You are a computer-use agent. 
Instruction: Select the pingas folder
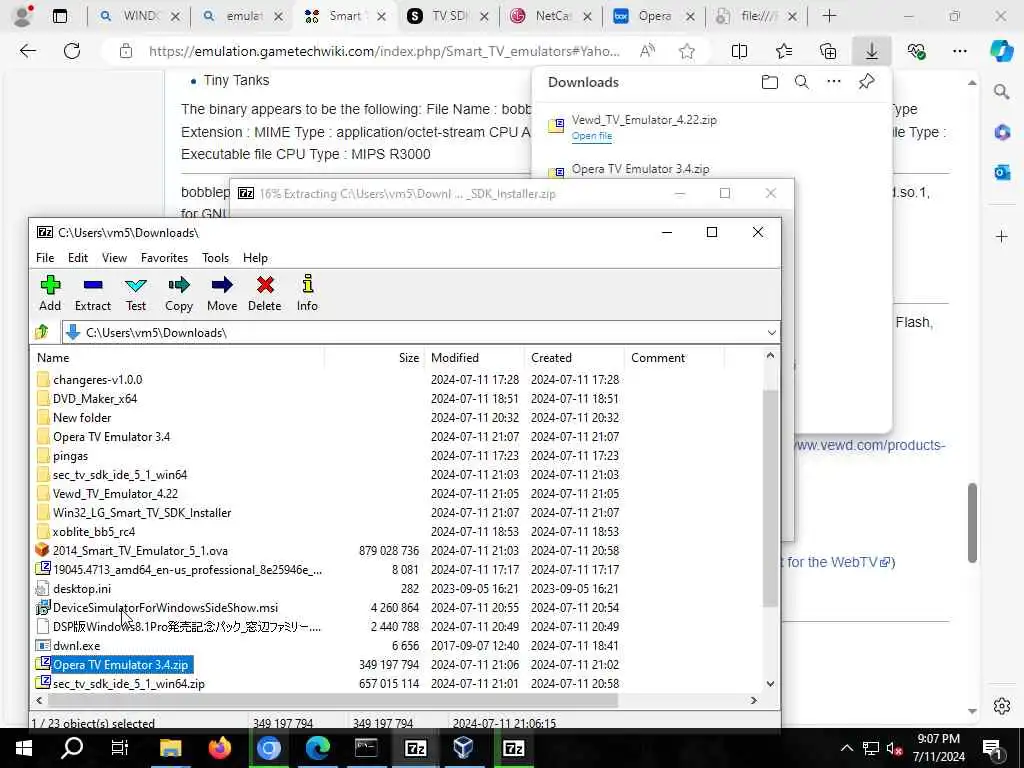70,455
